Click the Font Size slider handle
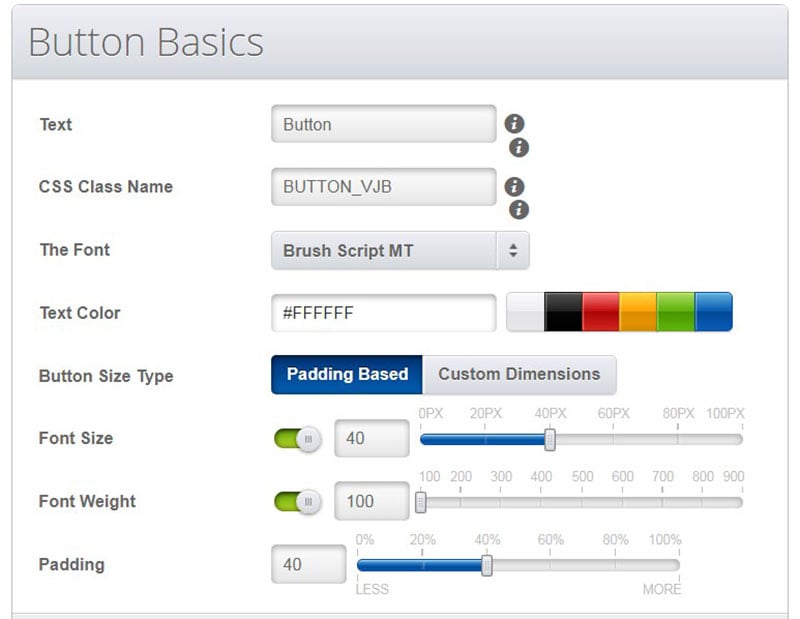Screen dimensions: 800x619 tap(550, 439)
